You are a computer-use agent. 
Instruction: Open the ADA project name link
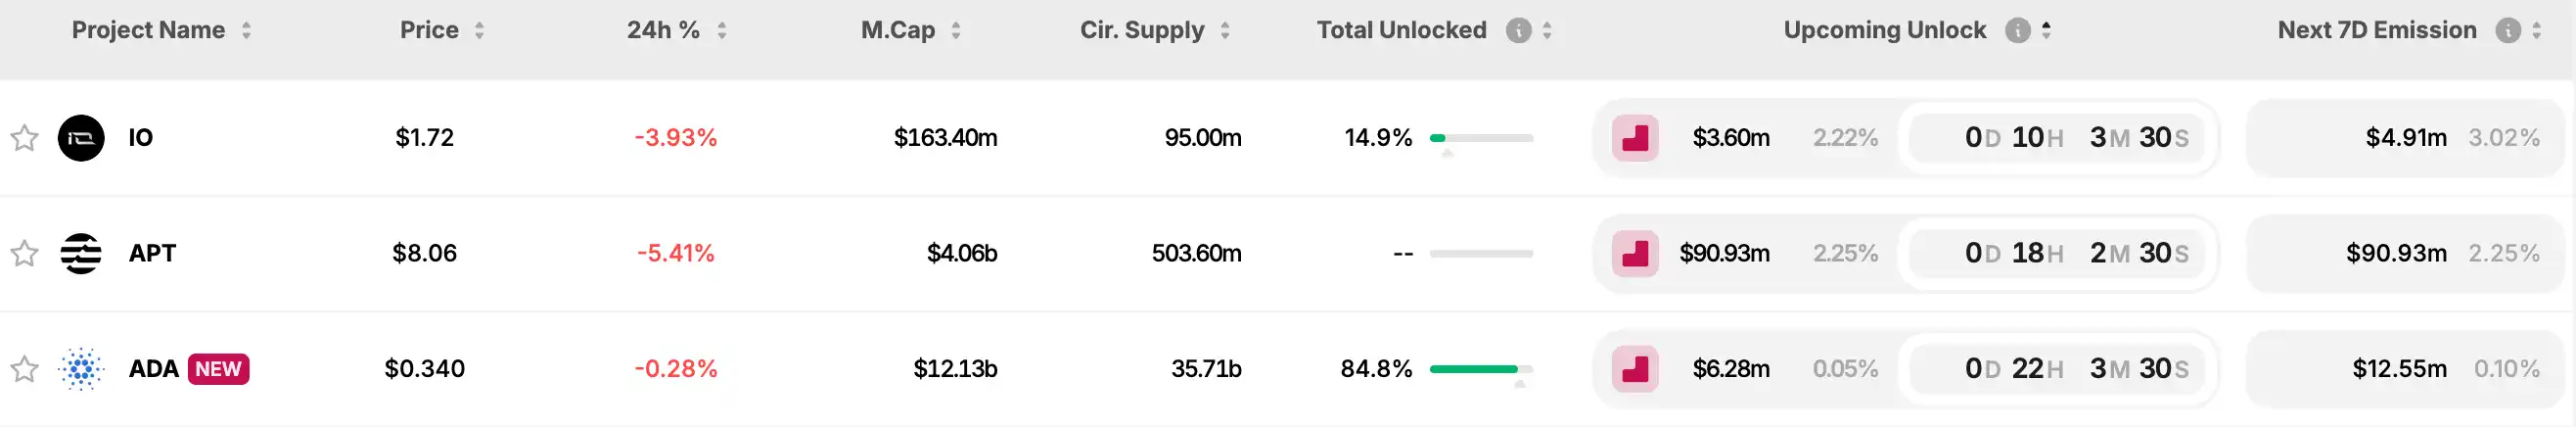[153, 369]
